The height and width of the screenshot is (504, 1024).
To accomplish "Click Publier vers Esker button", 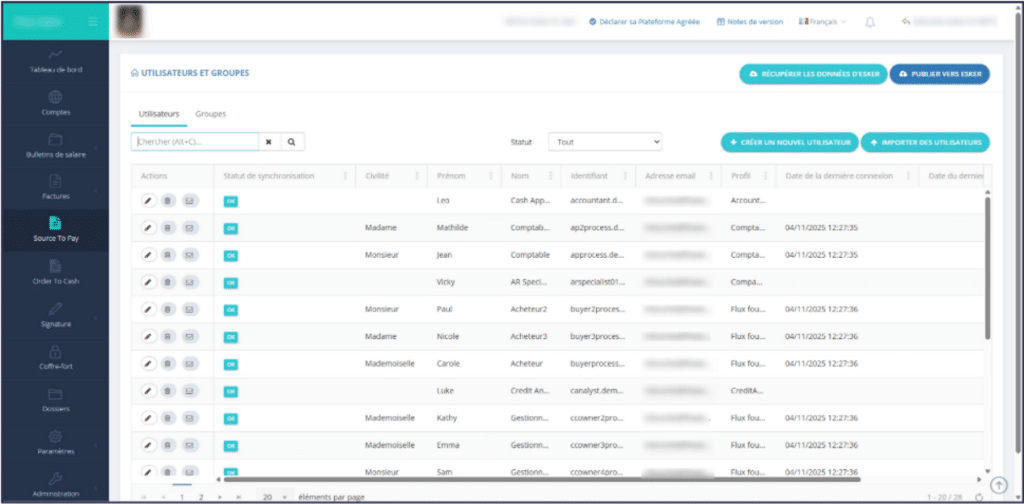I will (940, 74).
